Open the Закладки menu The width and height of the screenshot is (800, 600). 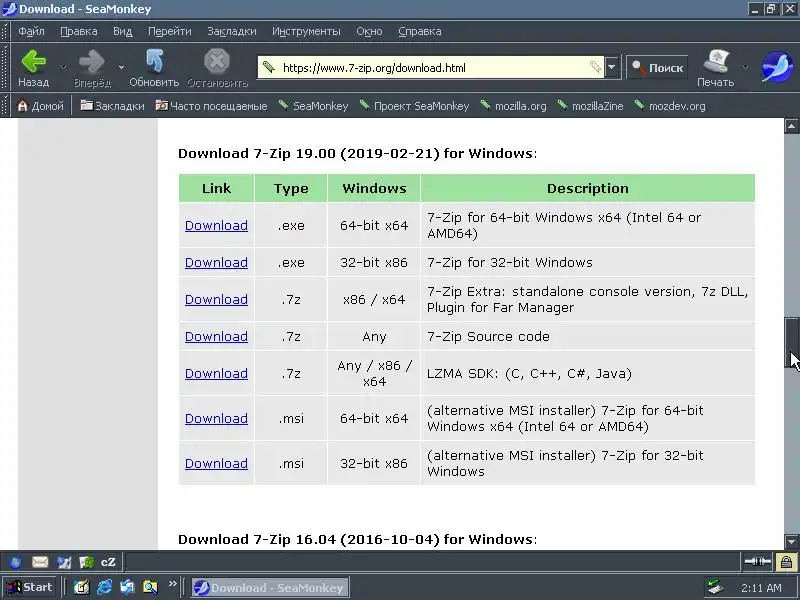coord(232,31)
